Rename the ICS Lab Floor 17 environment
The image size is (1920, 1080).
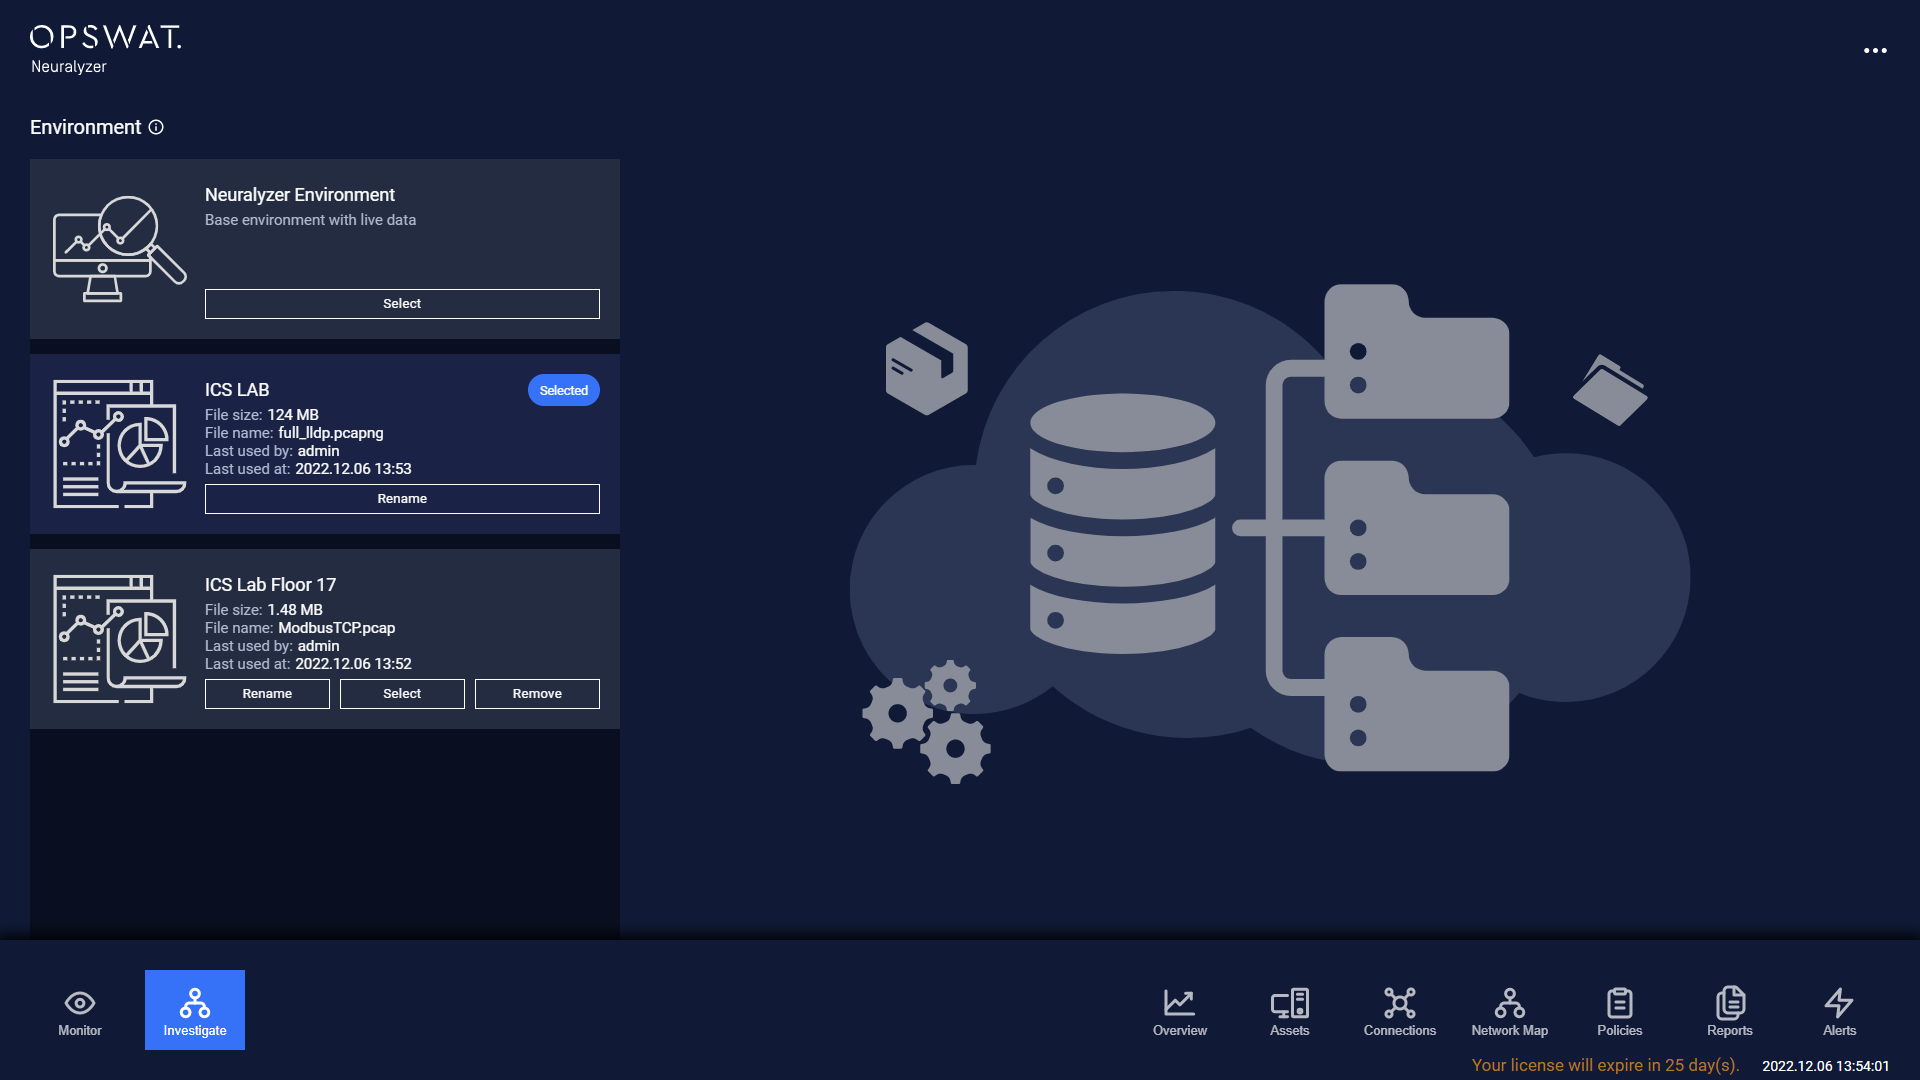point(267,694)
